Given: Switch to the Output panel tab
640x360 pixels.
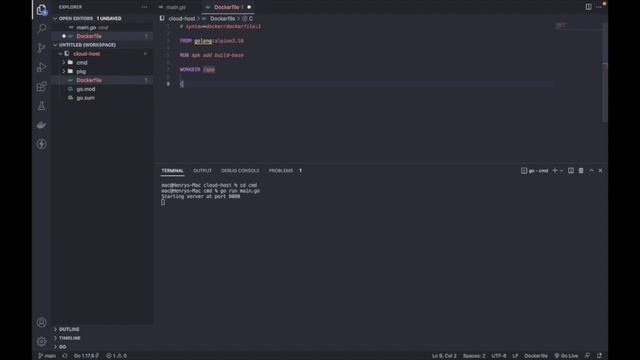Looking at the screenshot, I should 202,171.
